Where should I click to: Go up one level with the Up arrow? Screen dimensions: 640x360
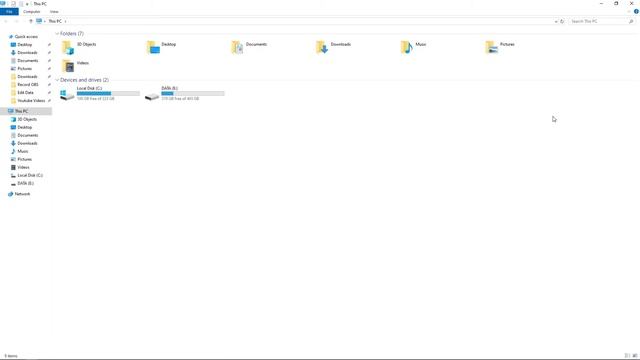pos(31,21)
